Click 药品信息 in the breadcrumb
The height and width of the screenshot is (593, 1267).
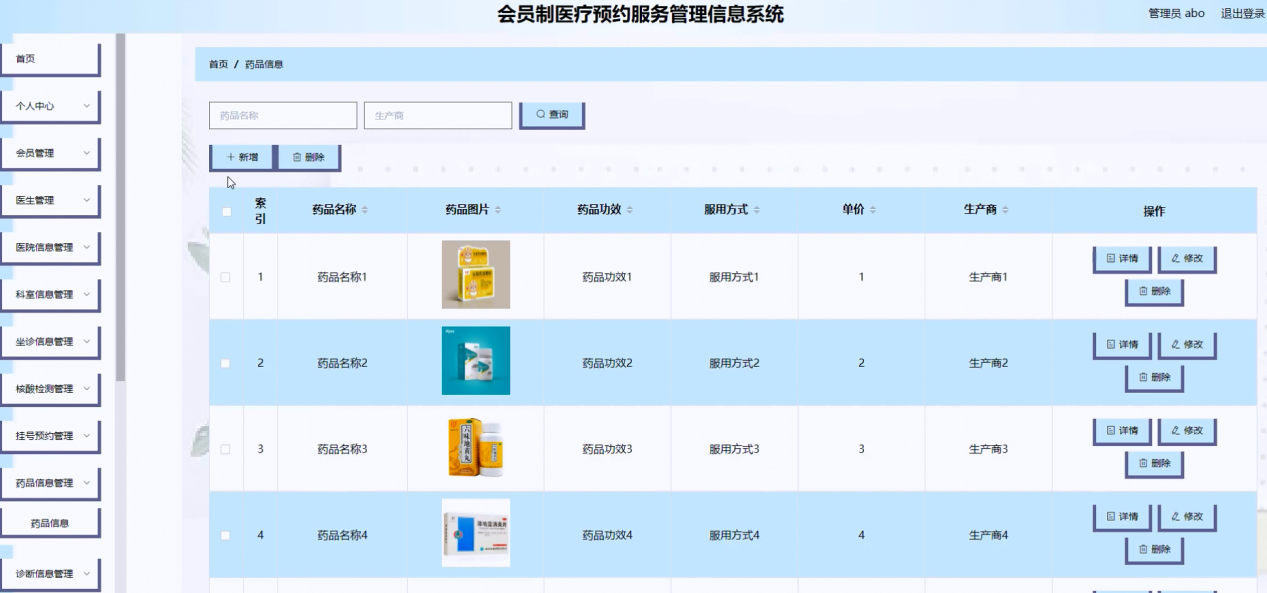(264, 64)
